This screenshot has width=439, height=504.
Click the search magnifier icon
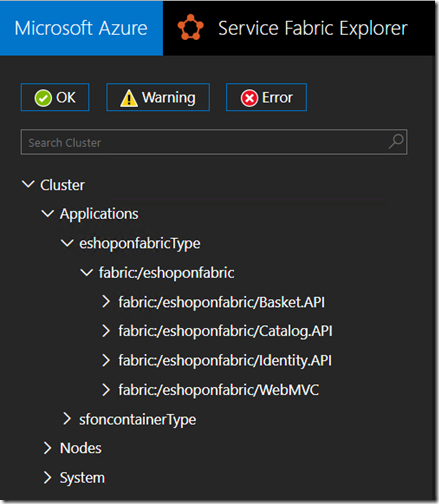(396, 142)
